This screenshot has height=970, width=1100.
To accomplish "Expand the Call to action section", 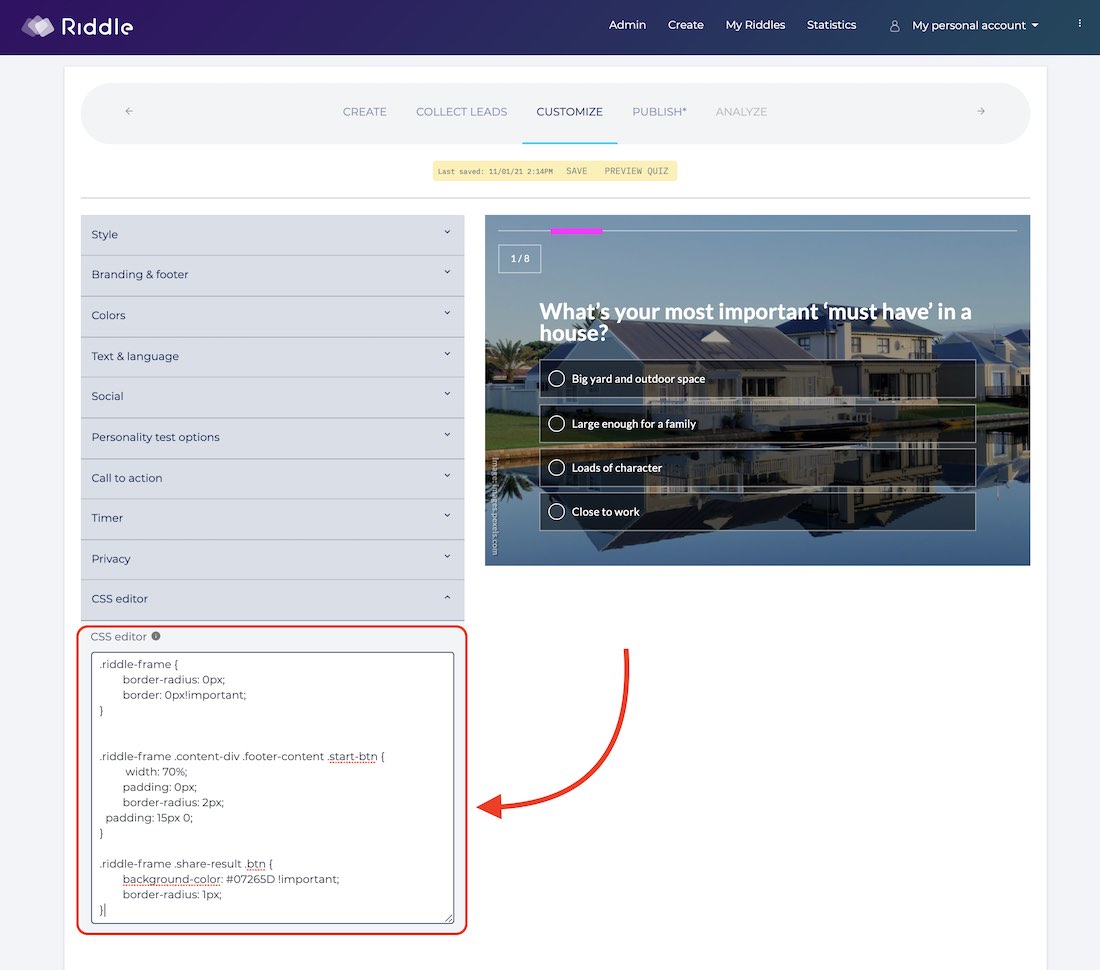I will pyautogui.click(x=272, y=478).
